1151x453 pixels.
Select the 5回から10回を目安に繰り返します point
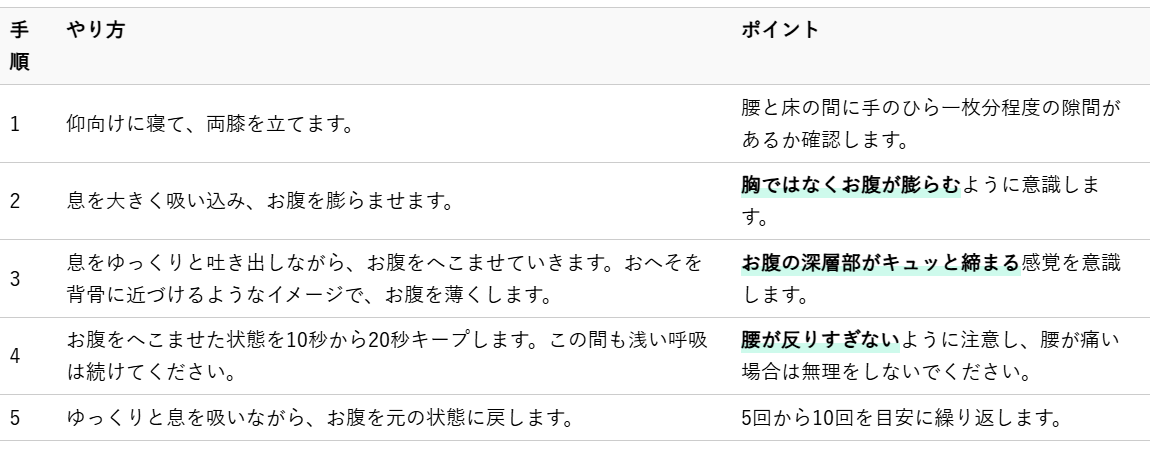[902, 418]
